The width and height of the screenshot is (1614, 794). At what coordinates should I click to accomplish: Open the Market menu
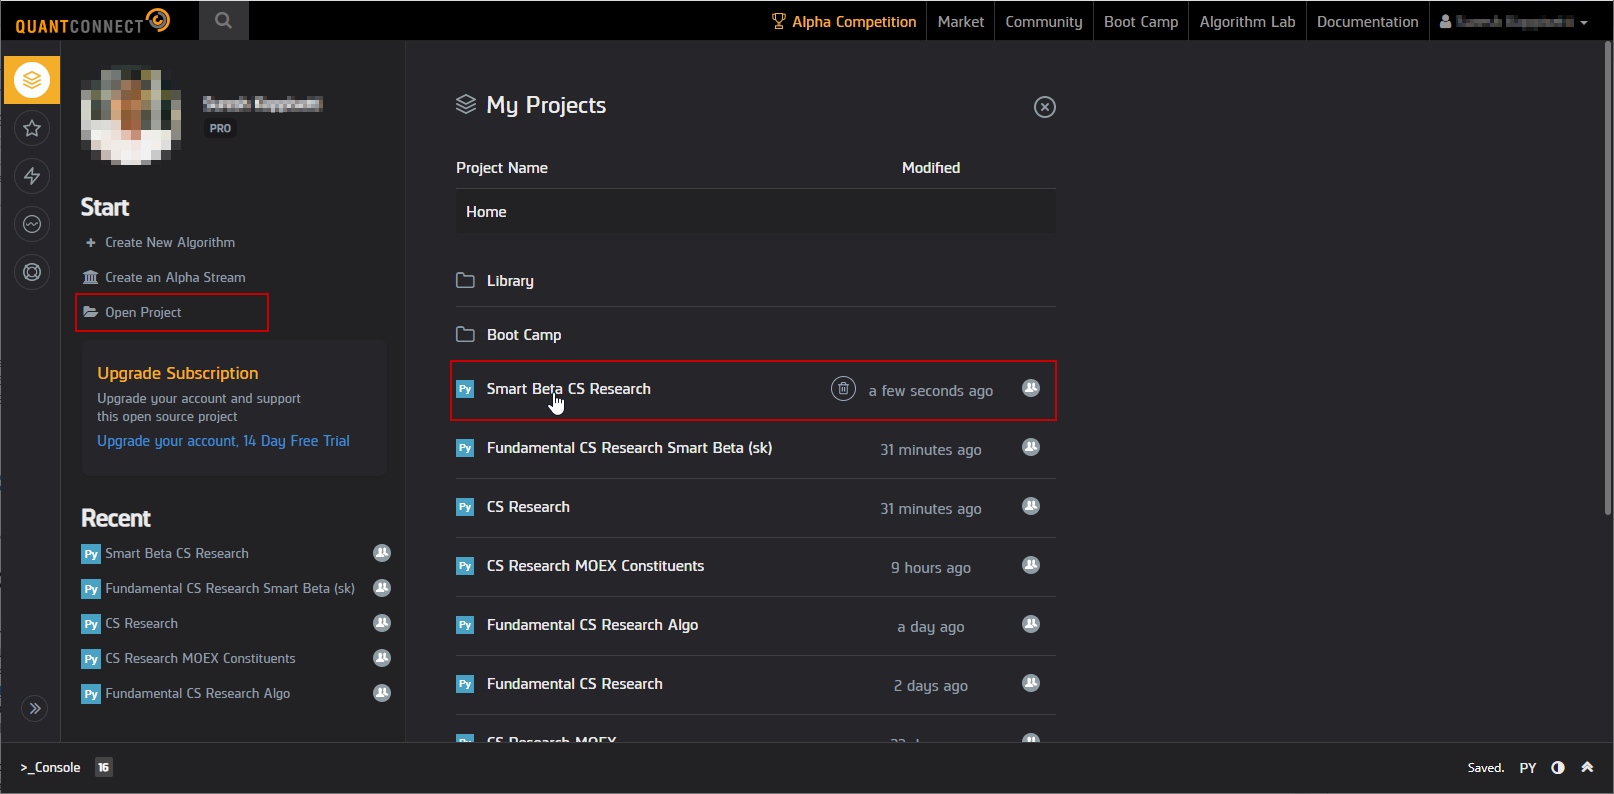[x=961, y=21]
